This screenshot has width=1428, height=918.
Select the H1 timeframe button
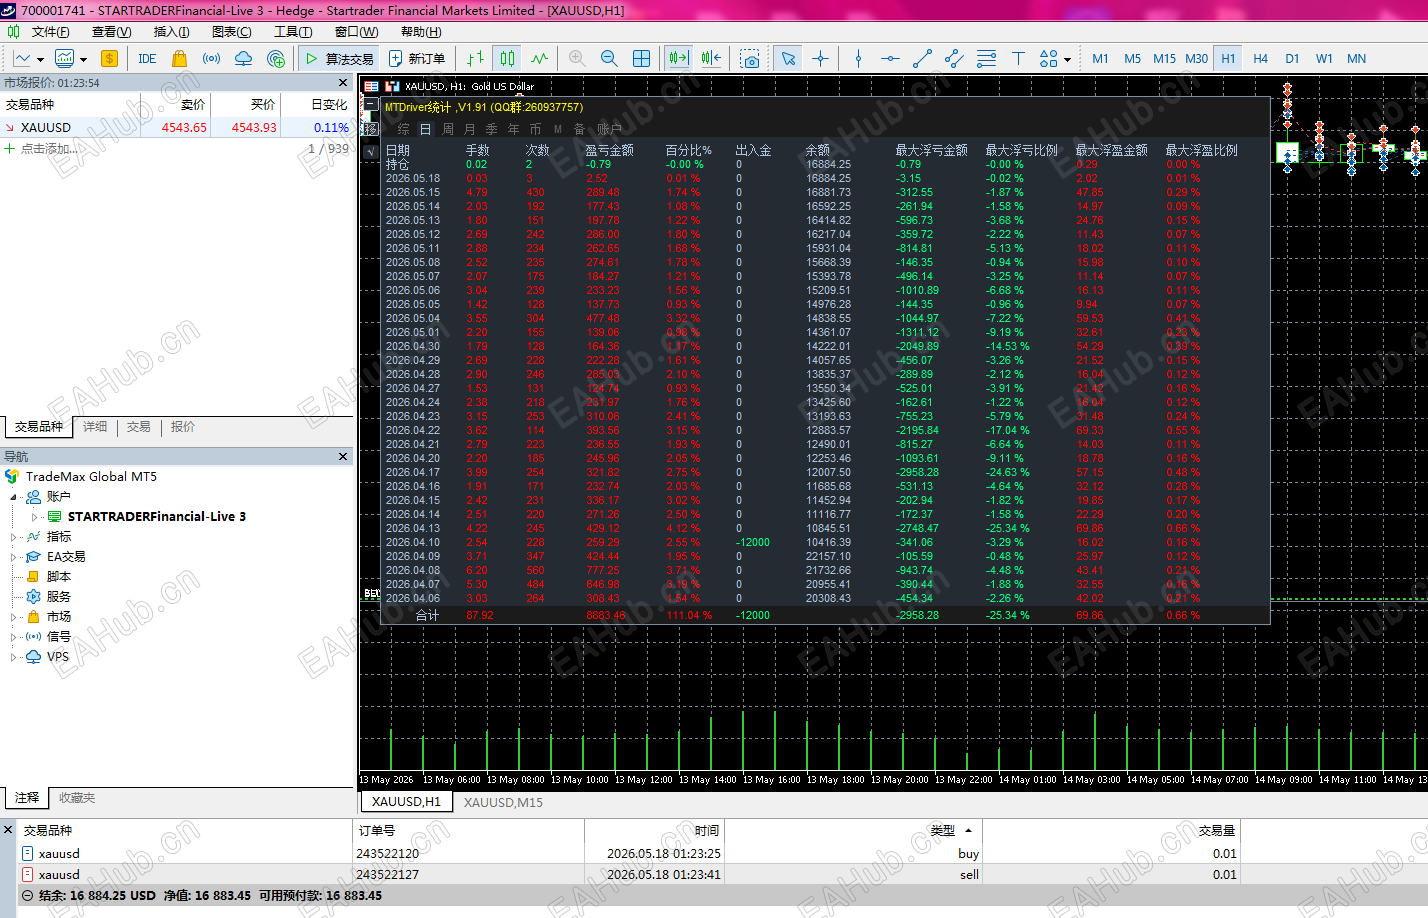click(x=1228, y=59)
